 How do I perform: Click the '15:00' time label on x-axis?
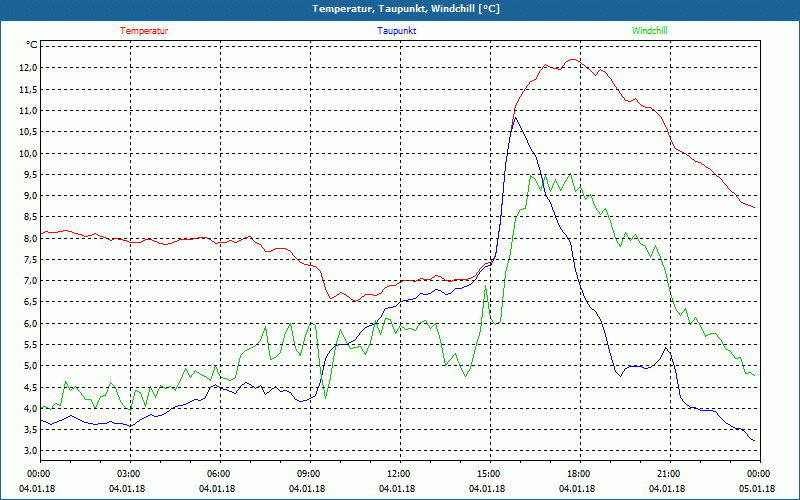(x=490, y=474)
